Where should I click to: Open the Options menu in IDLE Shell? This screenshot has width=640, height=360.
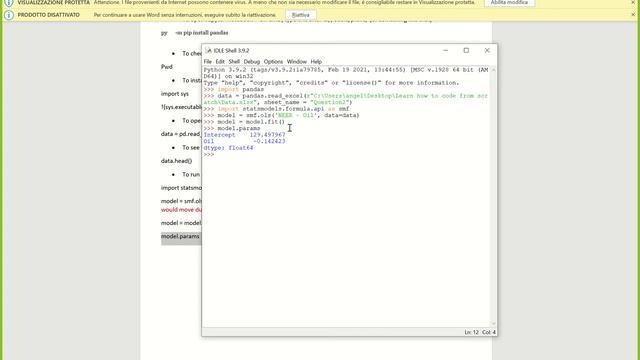click(273, 62)
